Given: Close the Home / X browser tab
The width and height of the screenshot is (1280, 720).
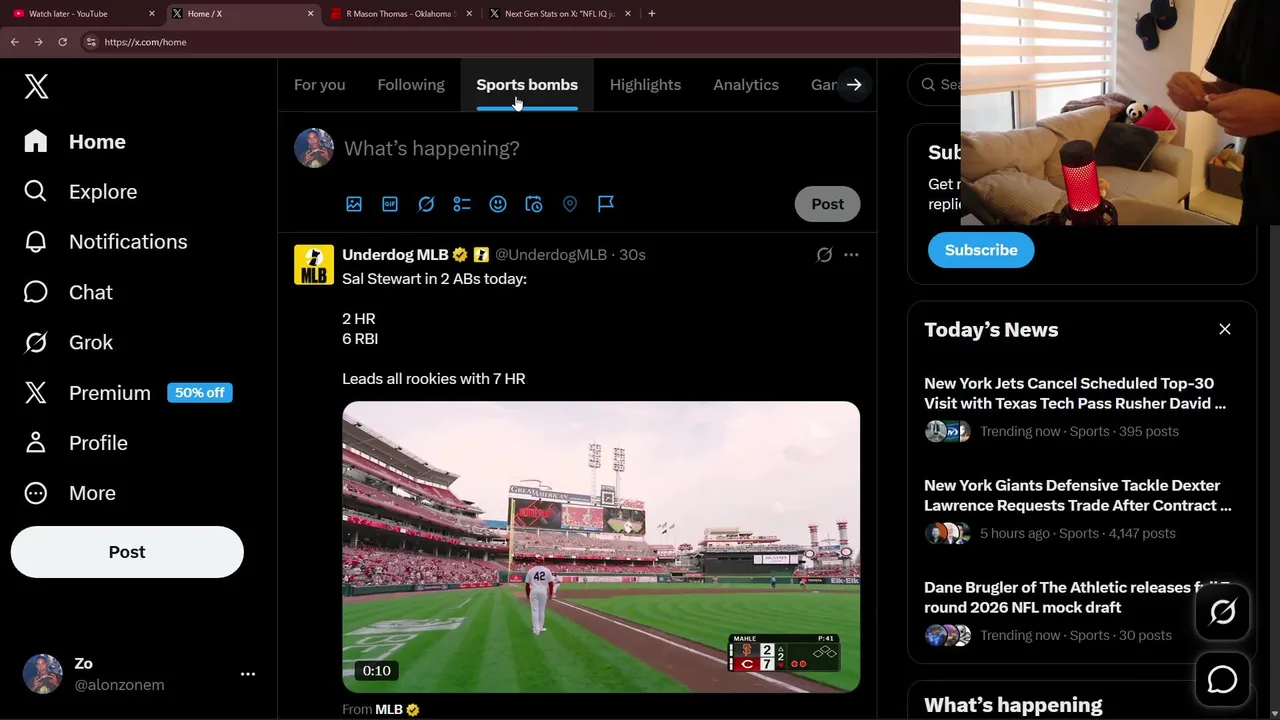Looking at the screenshot, I should 310,14.
